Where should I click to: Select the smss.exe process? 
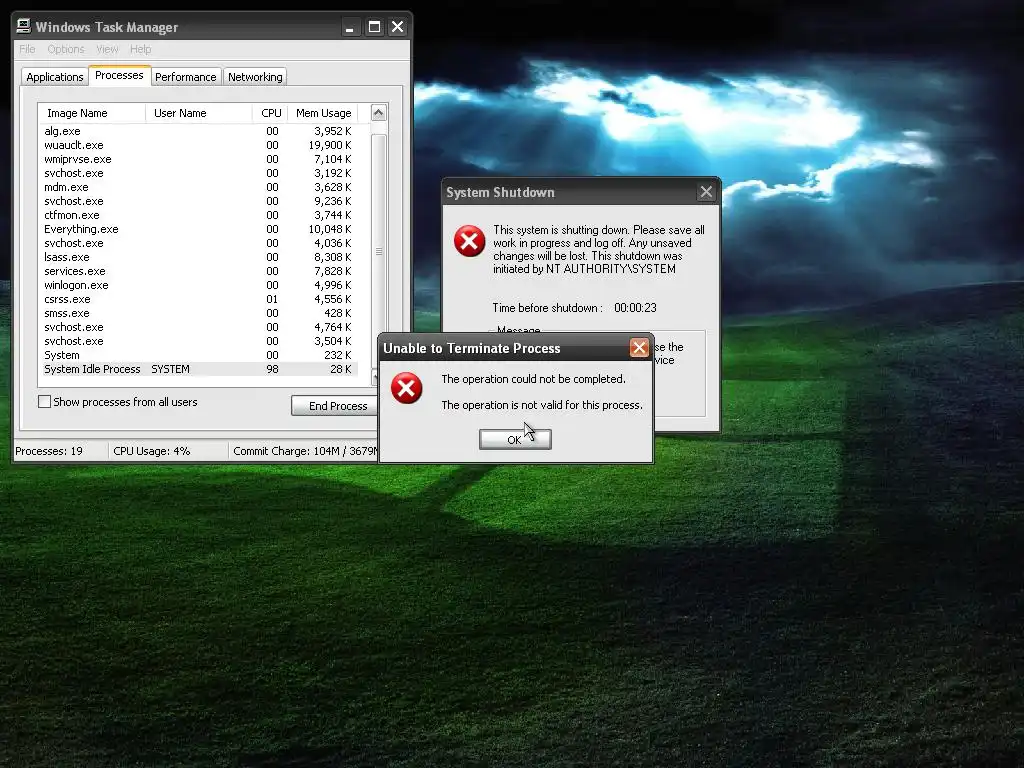[x=198, y=313]
